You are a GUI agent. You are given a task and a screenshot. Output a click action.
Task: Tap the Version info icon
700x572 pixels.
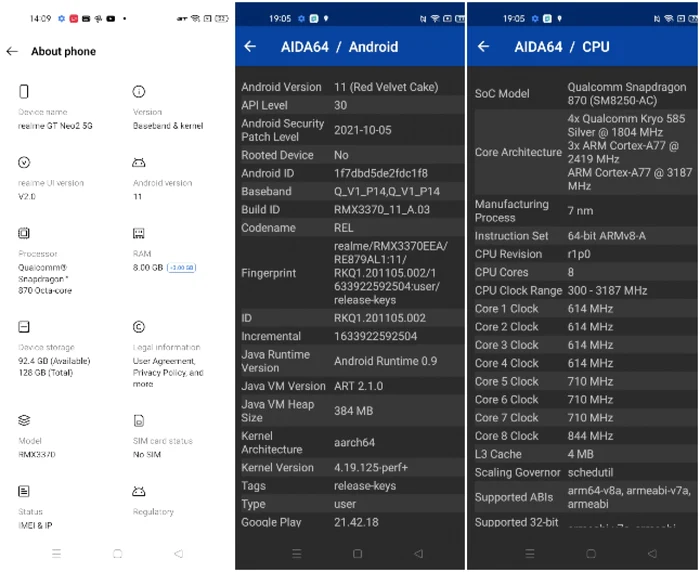click(139, 92)
